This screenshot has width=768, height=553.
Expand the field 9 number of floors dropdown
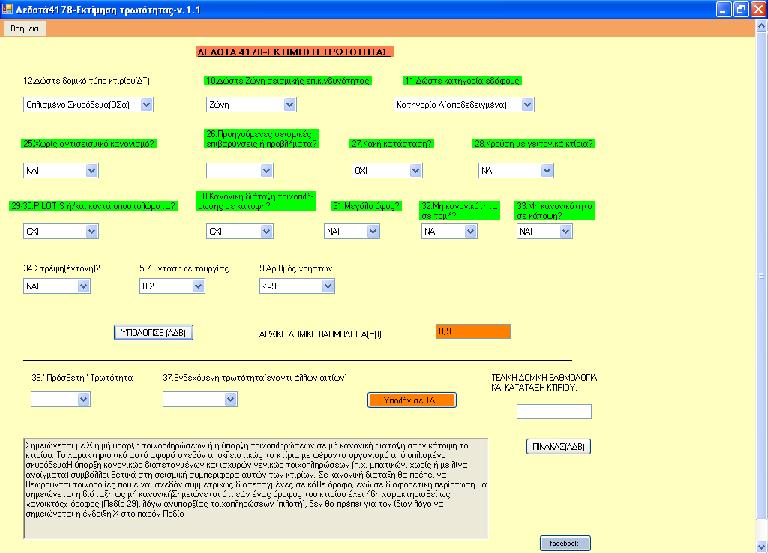click(x=326, y=286)
